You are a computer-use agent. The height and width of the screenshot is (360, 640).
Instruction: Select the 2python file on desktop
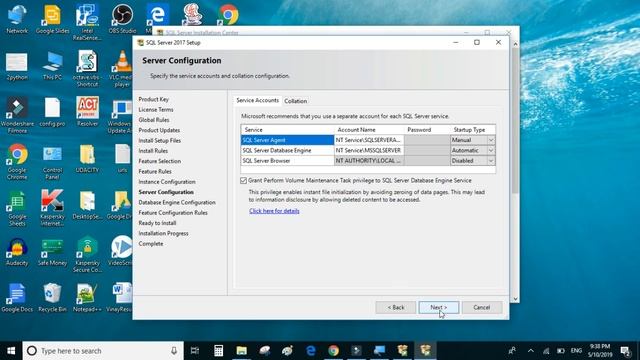[17, 65]
